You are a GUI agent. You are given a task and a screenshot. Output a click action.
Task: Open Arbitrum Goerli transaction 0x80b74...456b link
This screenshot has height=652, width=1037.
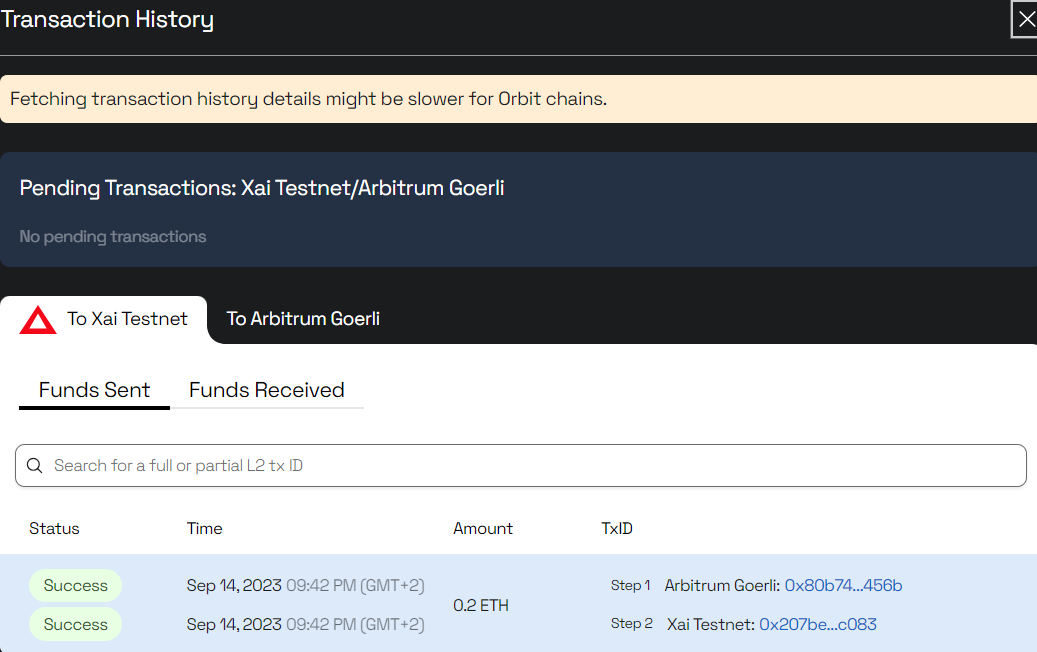[x=843, y=585]
